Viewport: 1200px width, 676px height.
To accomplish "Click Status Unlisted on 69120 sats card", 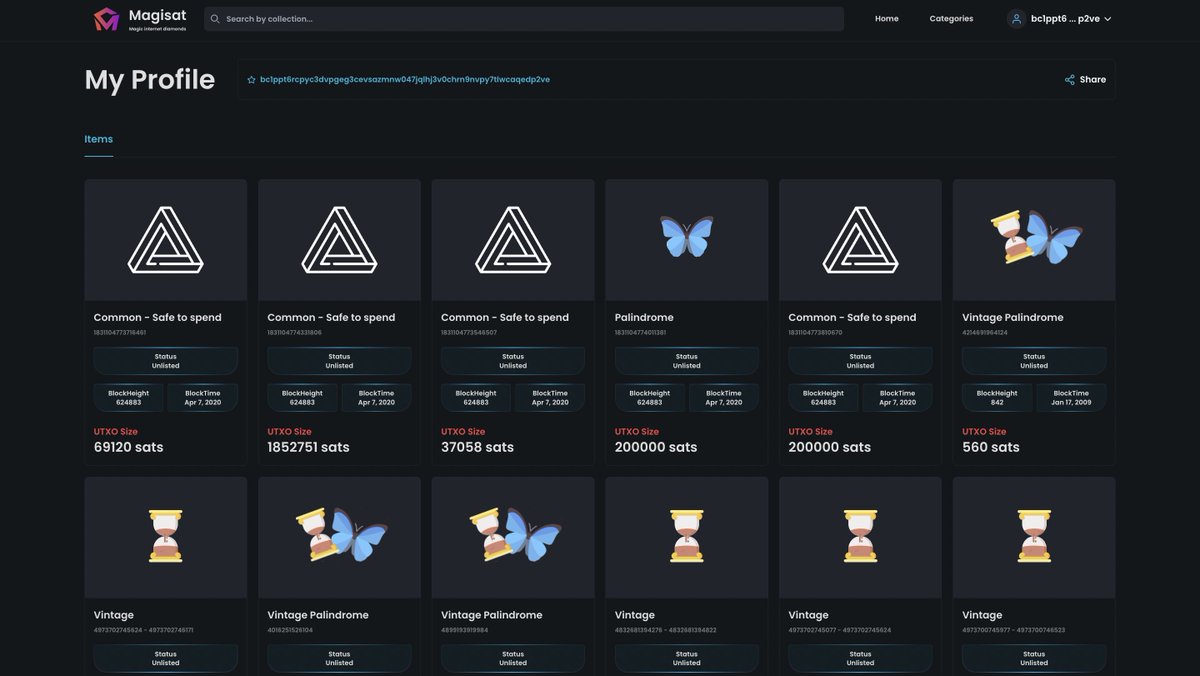I will 165,361.
